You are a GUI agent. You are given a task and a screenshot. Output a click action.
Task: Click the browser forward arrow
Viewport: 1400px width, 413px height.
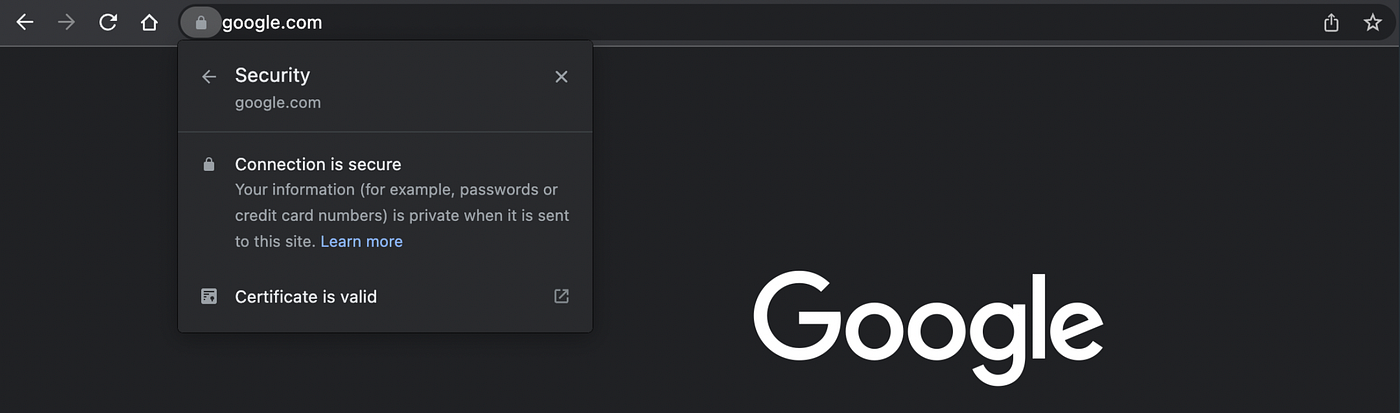pos(67,22)
